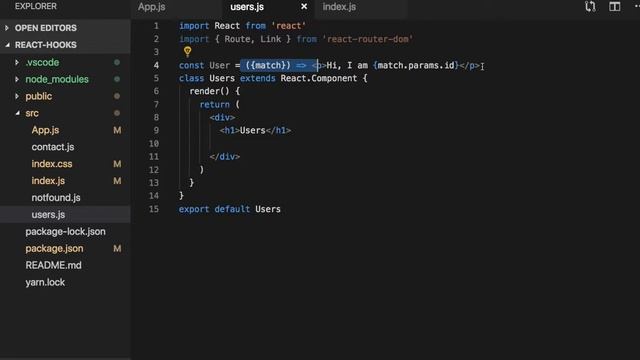640x360 pixels.
Task: Click export default Users on line 15
Action: (230, 209)
